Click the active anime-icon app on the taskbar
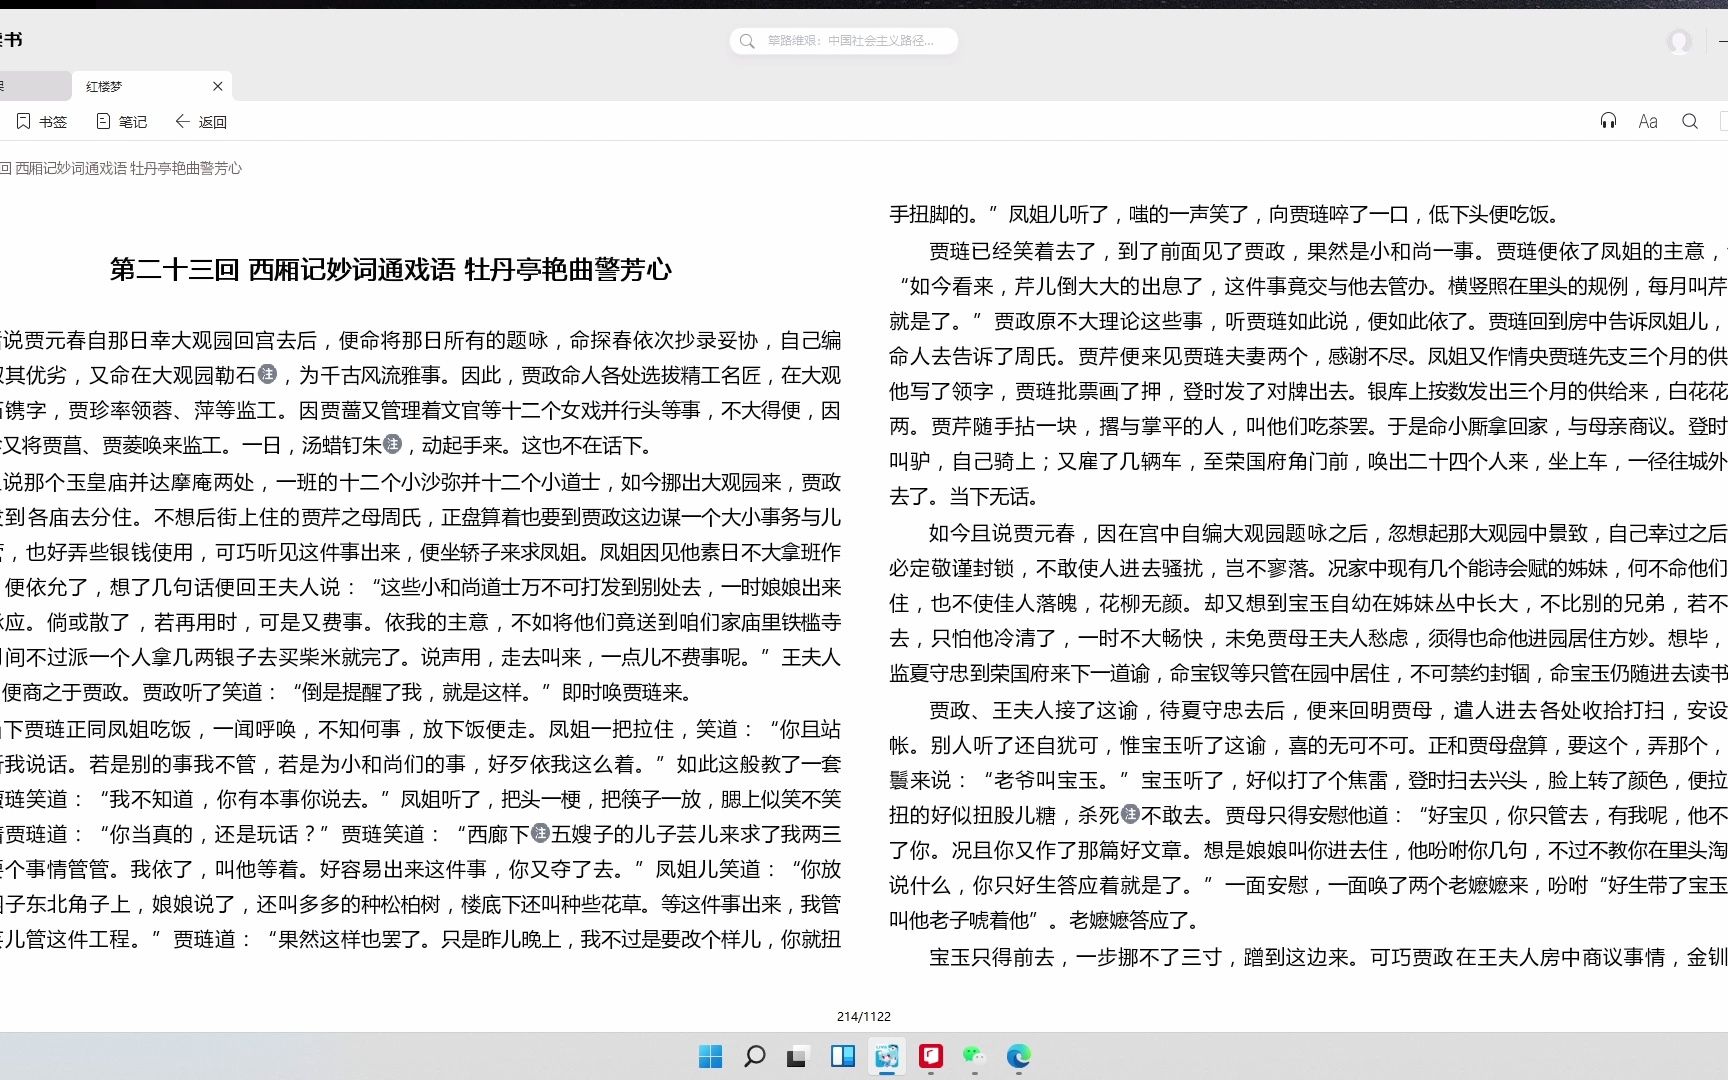The height and width of the screenshot is (1080, 1728). (887, 1056)
